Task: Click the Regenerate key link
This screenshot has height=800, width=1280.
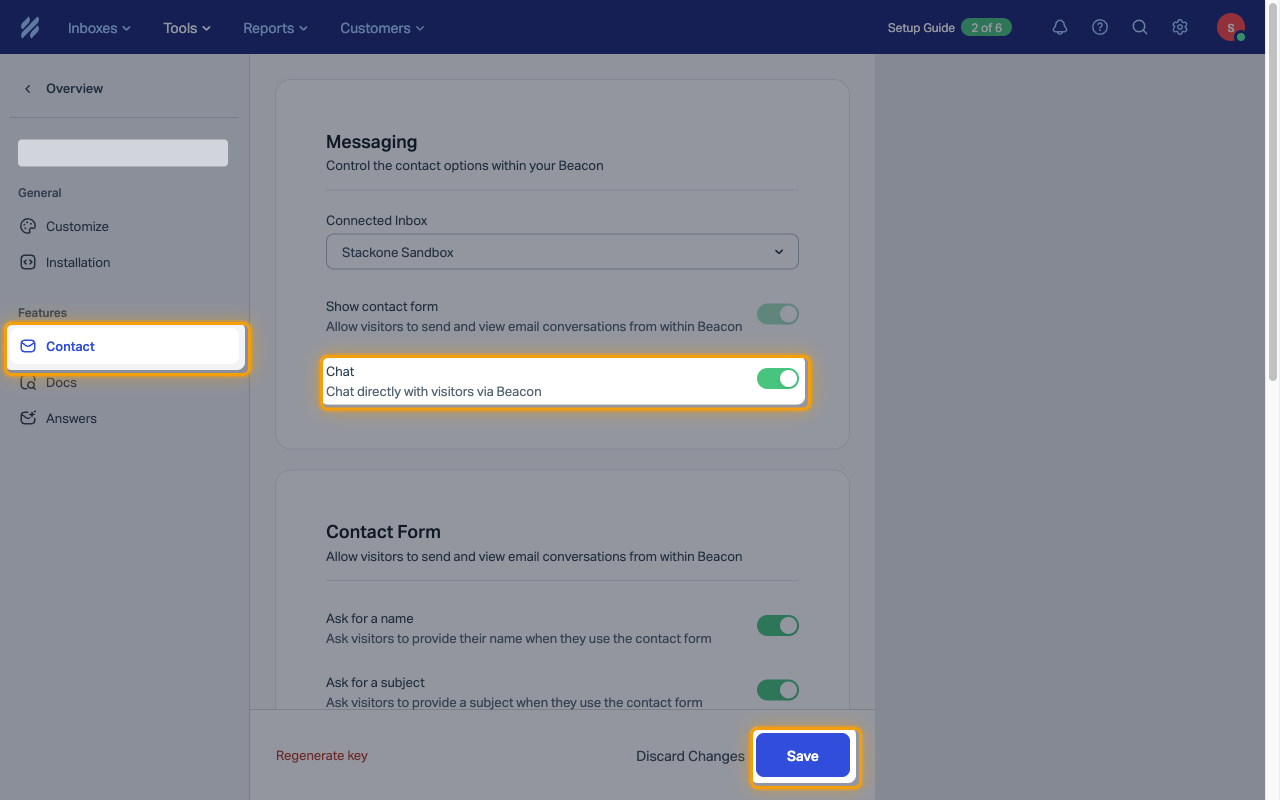Action: point(322,756)
